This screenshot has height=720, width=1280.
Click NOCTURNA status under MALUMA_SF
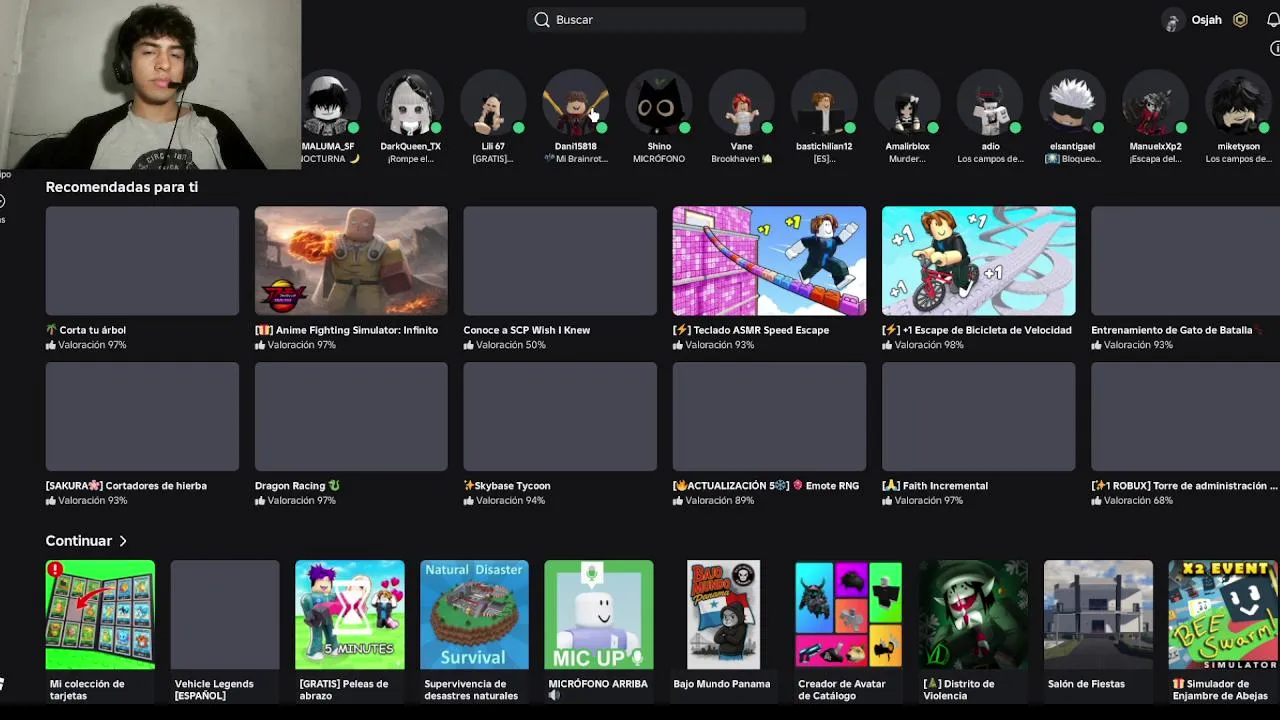(329, 159)
